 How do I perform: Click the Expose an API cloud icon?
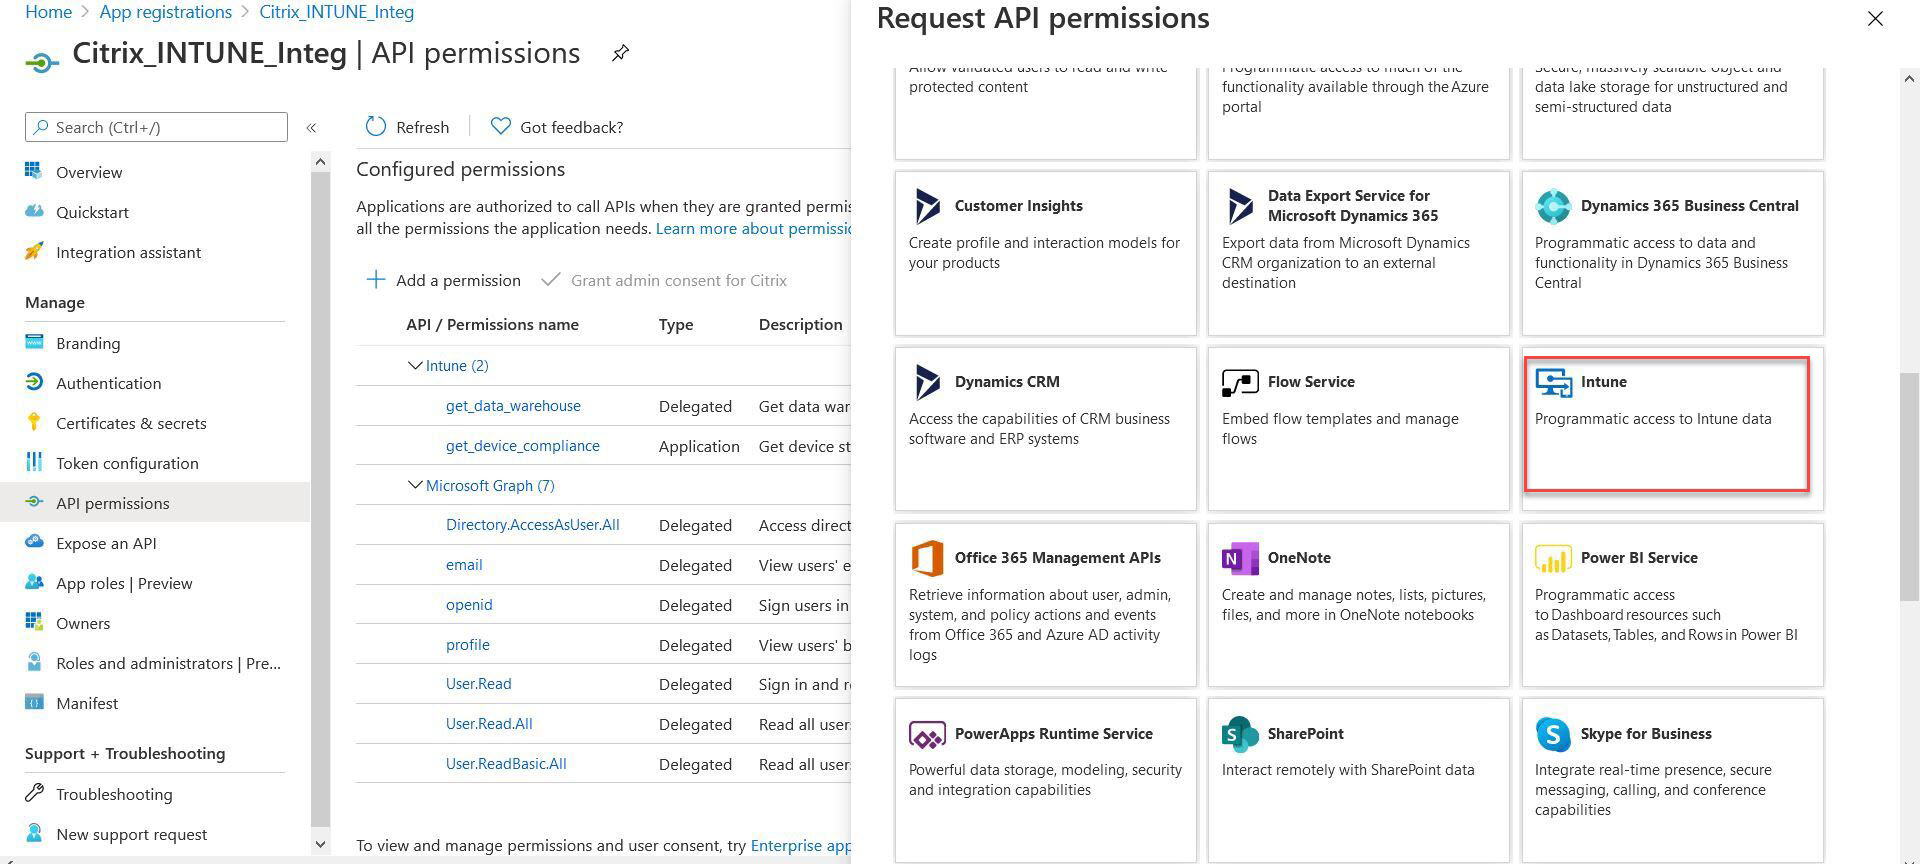34,542
